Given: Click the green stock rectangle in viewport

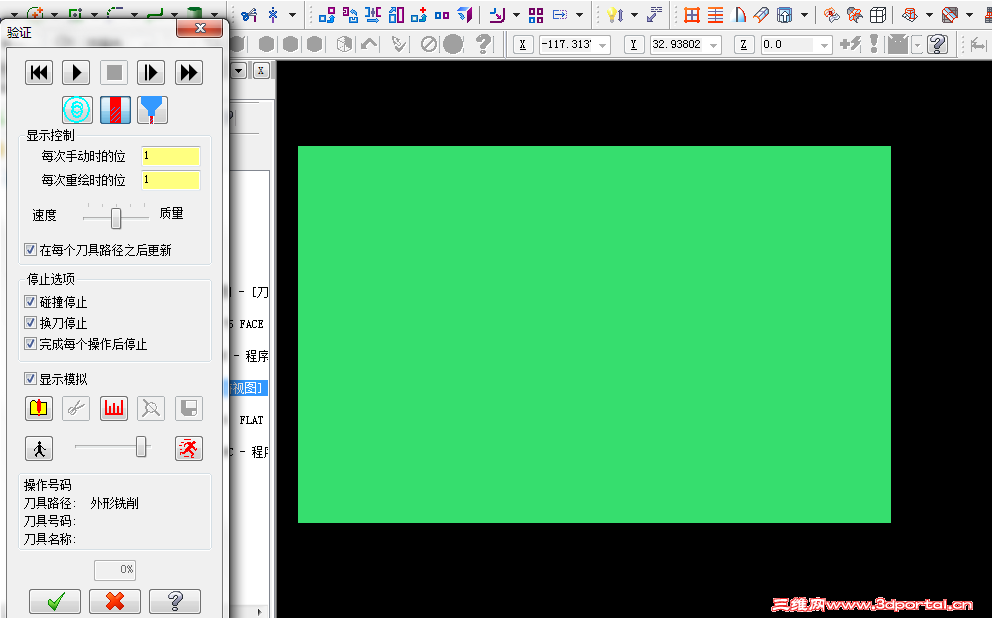Looking at the screenshot, I should pos(594,334).
